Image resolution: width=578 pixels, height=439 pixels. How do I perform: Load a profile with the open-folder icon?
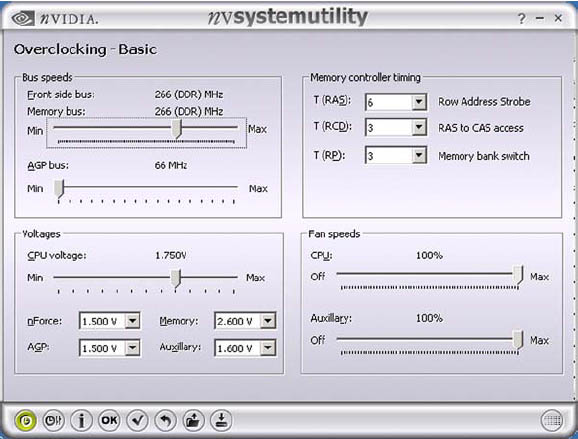click(x=193, y=420)
